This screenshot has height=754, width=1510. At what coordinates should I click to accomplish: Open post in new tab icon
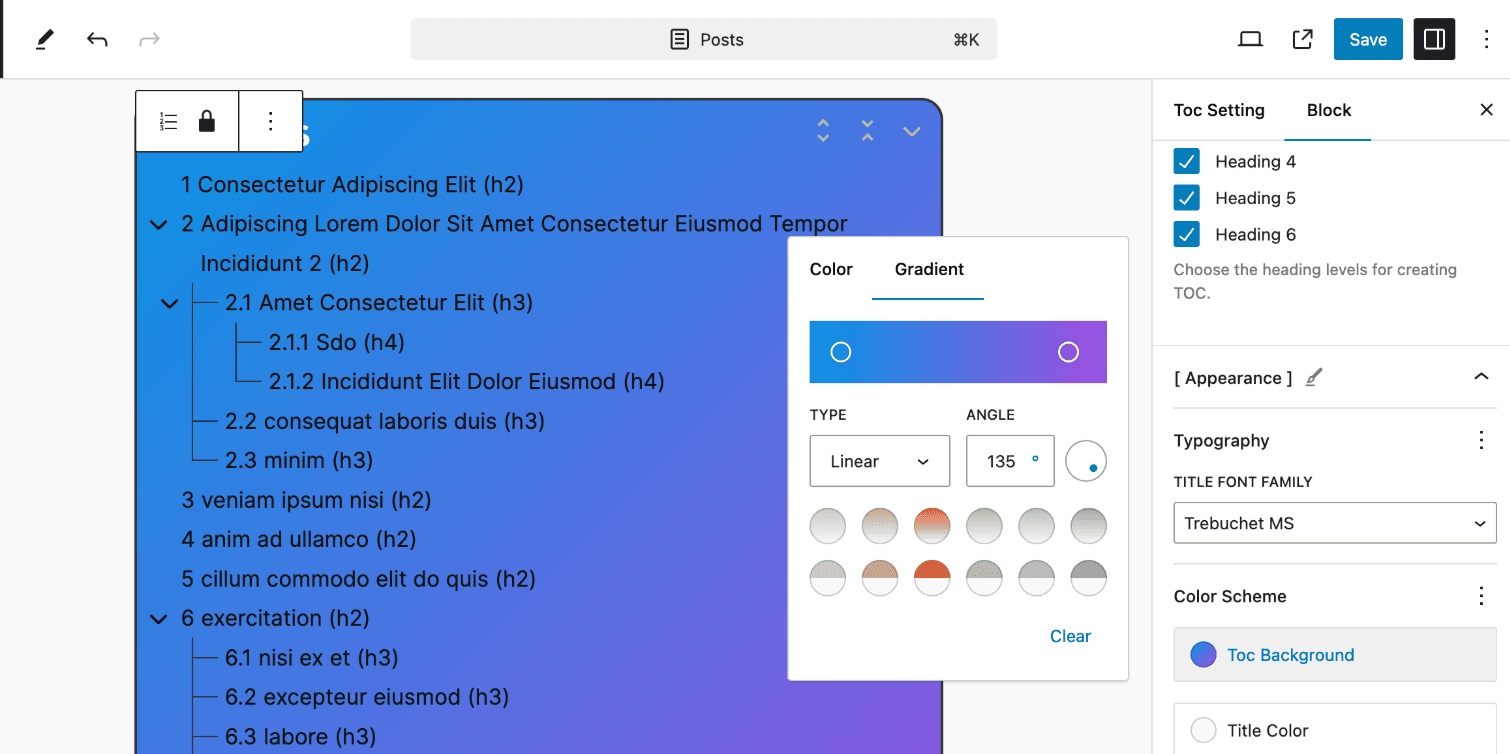tap(1302, 40)
